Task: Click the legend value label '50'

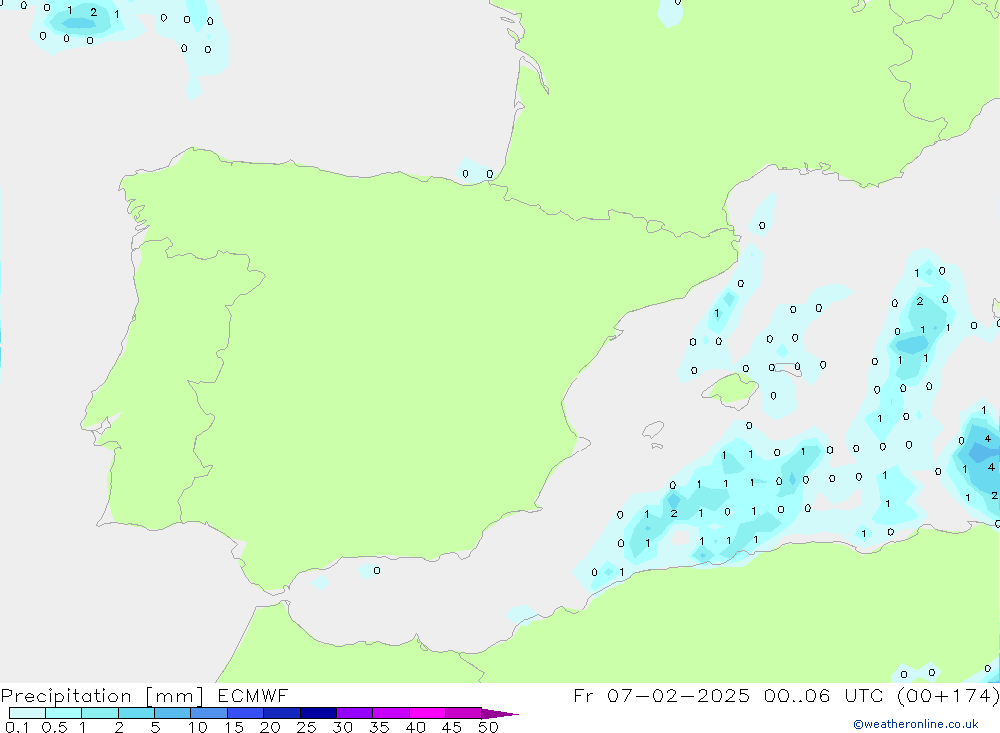Action: (x=487, y=727)
